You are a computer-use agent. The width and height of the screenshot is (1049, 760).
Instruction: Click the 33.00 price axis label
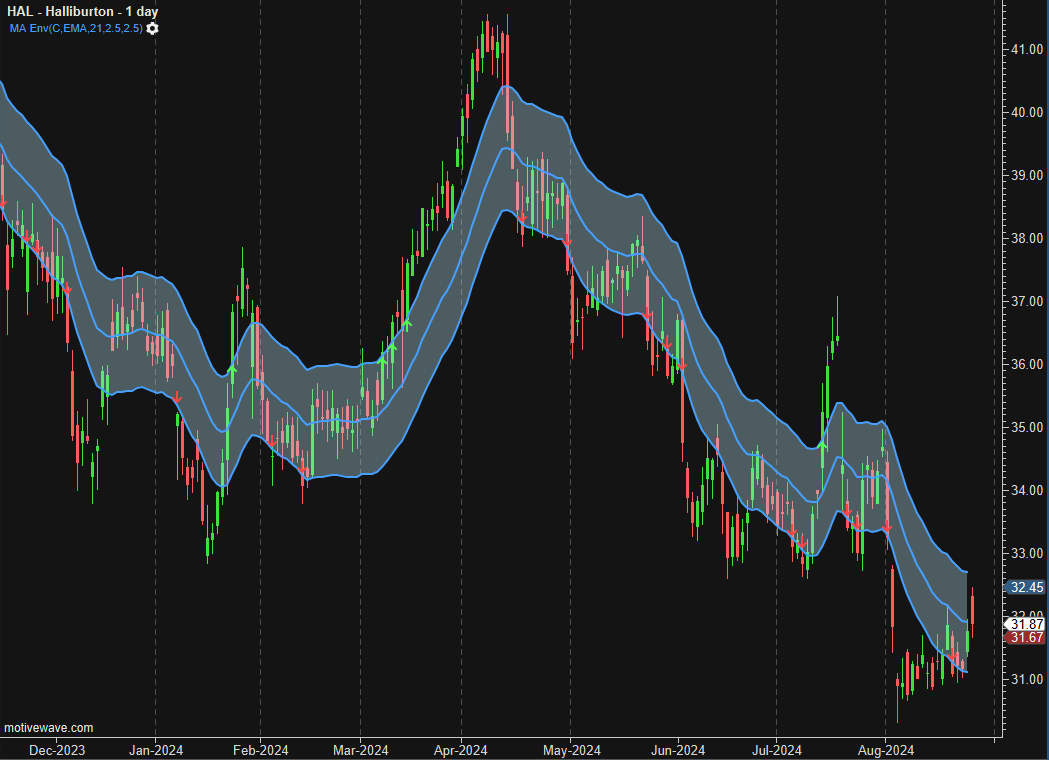(1027, 553)
